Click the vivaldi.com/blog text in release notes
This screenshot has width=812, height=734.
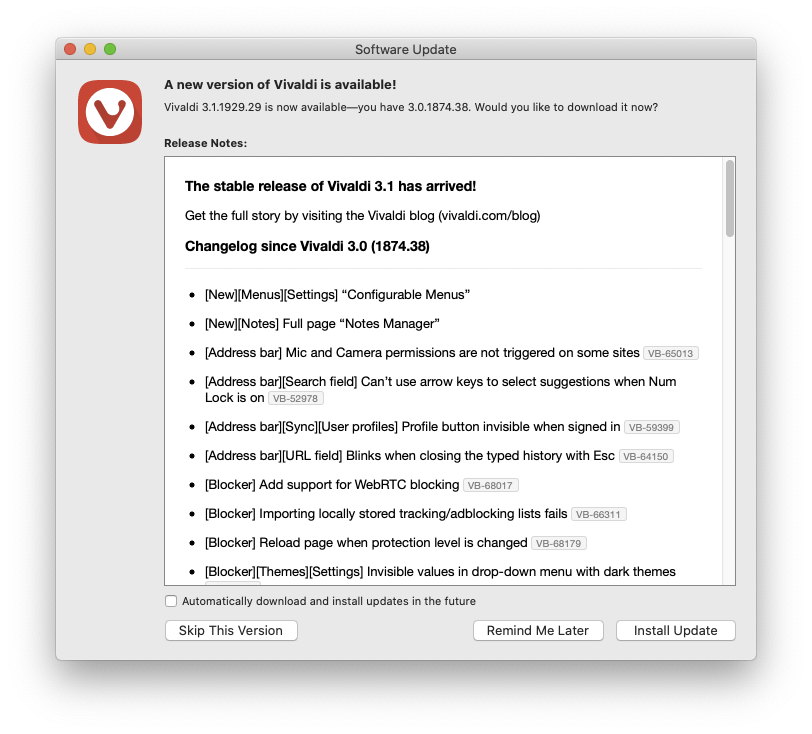489,215
